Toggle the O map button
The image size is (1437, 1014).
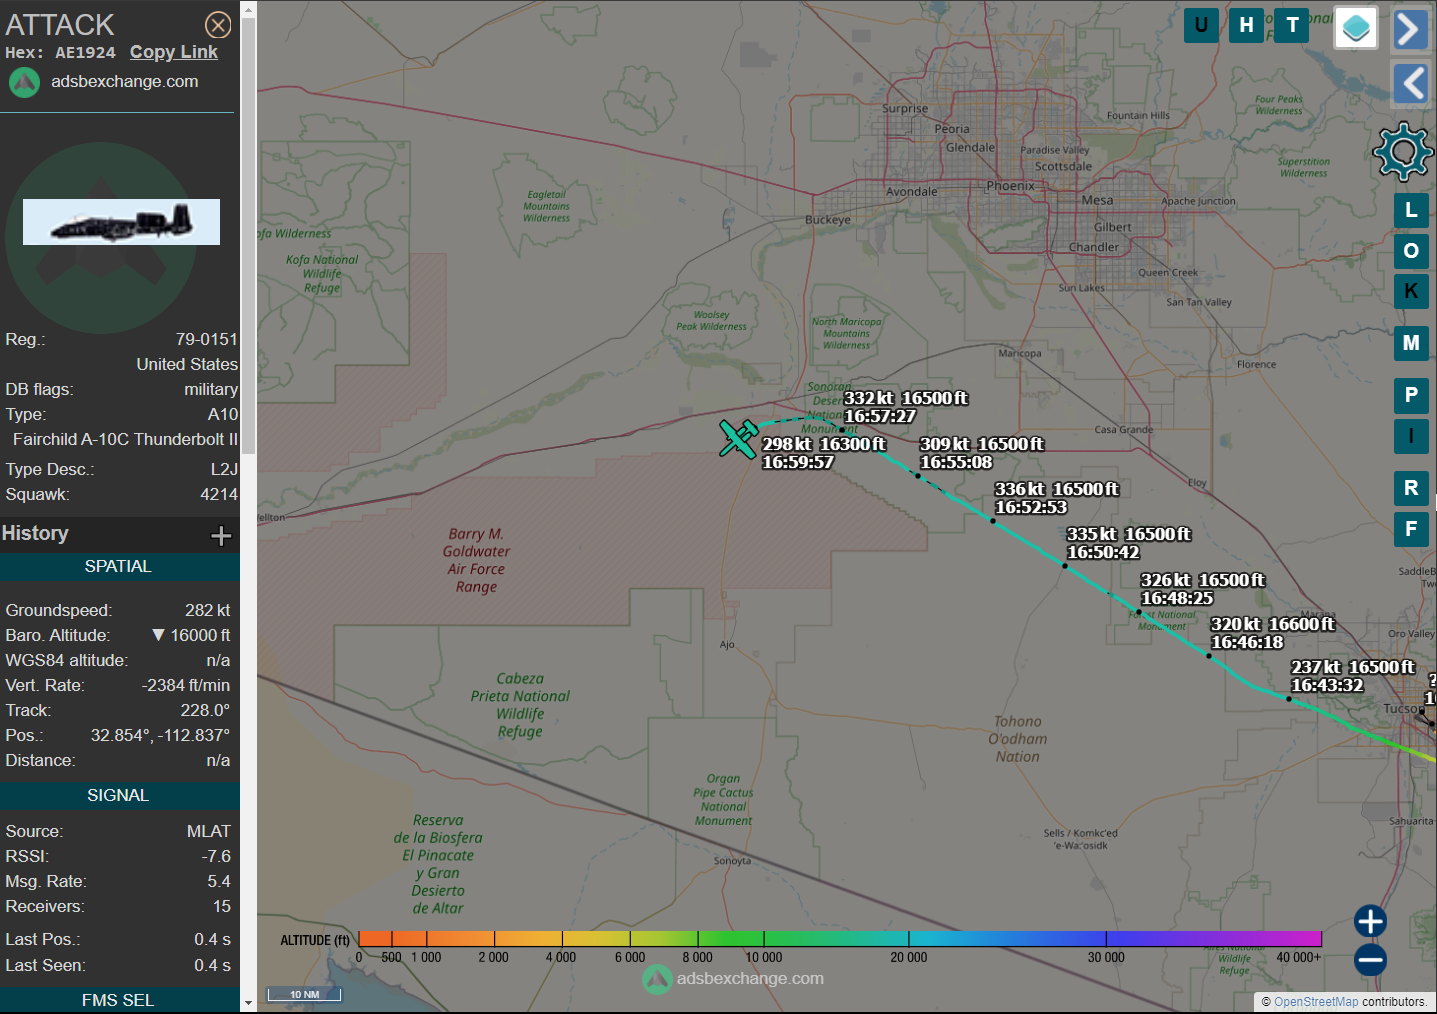pyautogui.click(x=1411, y=251)
